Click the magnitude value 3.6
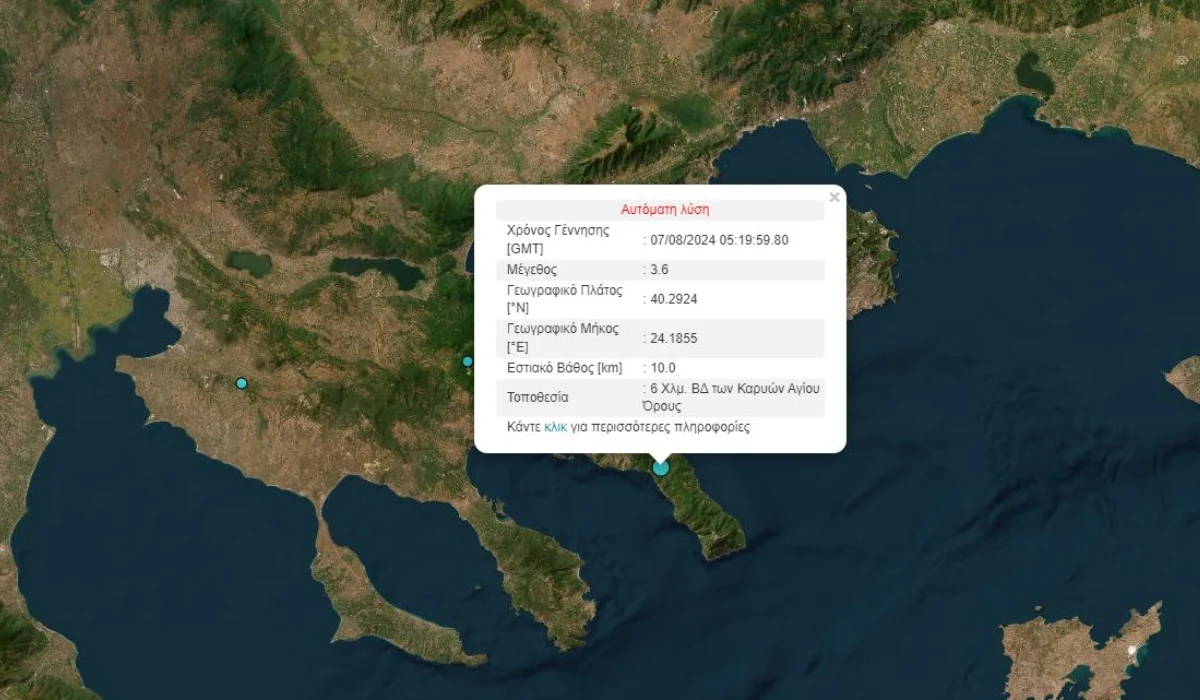The image size is (1200, 700). 661,270
